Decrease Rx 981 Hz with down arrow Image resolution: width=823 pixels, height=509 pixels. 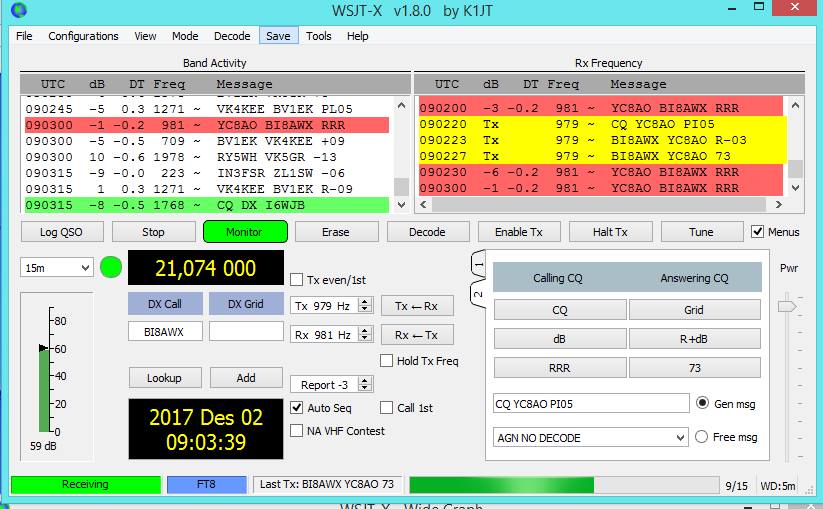click(x=365, y=338)
